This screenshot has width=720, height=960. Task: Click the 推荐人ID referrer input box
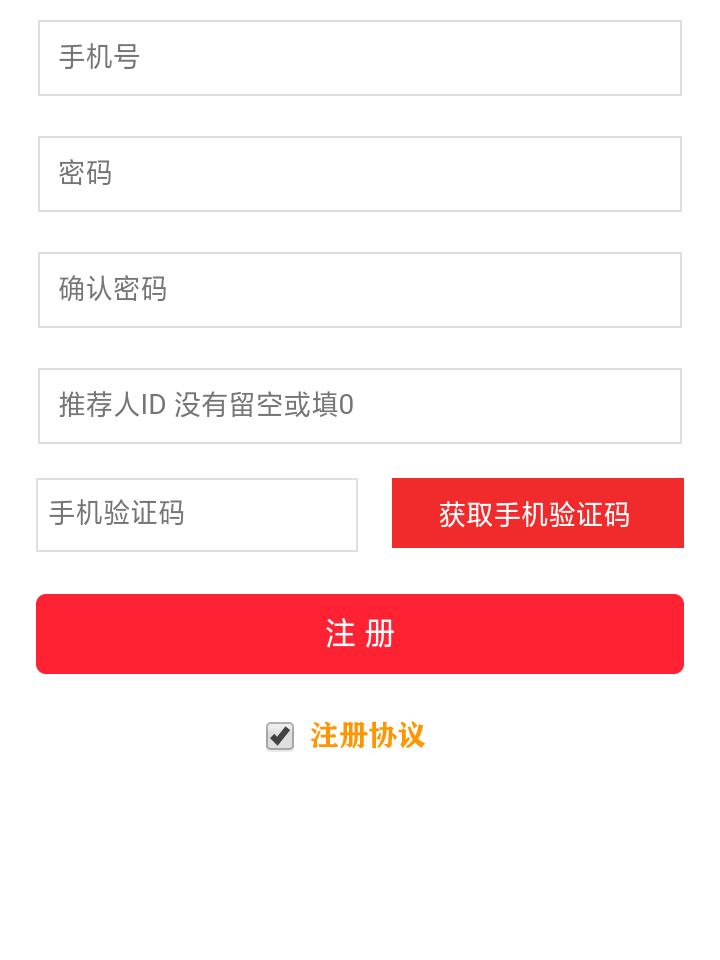[360, 406]
